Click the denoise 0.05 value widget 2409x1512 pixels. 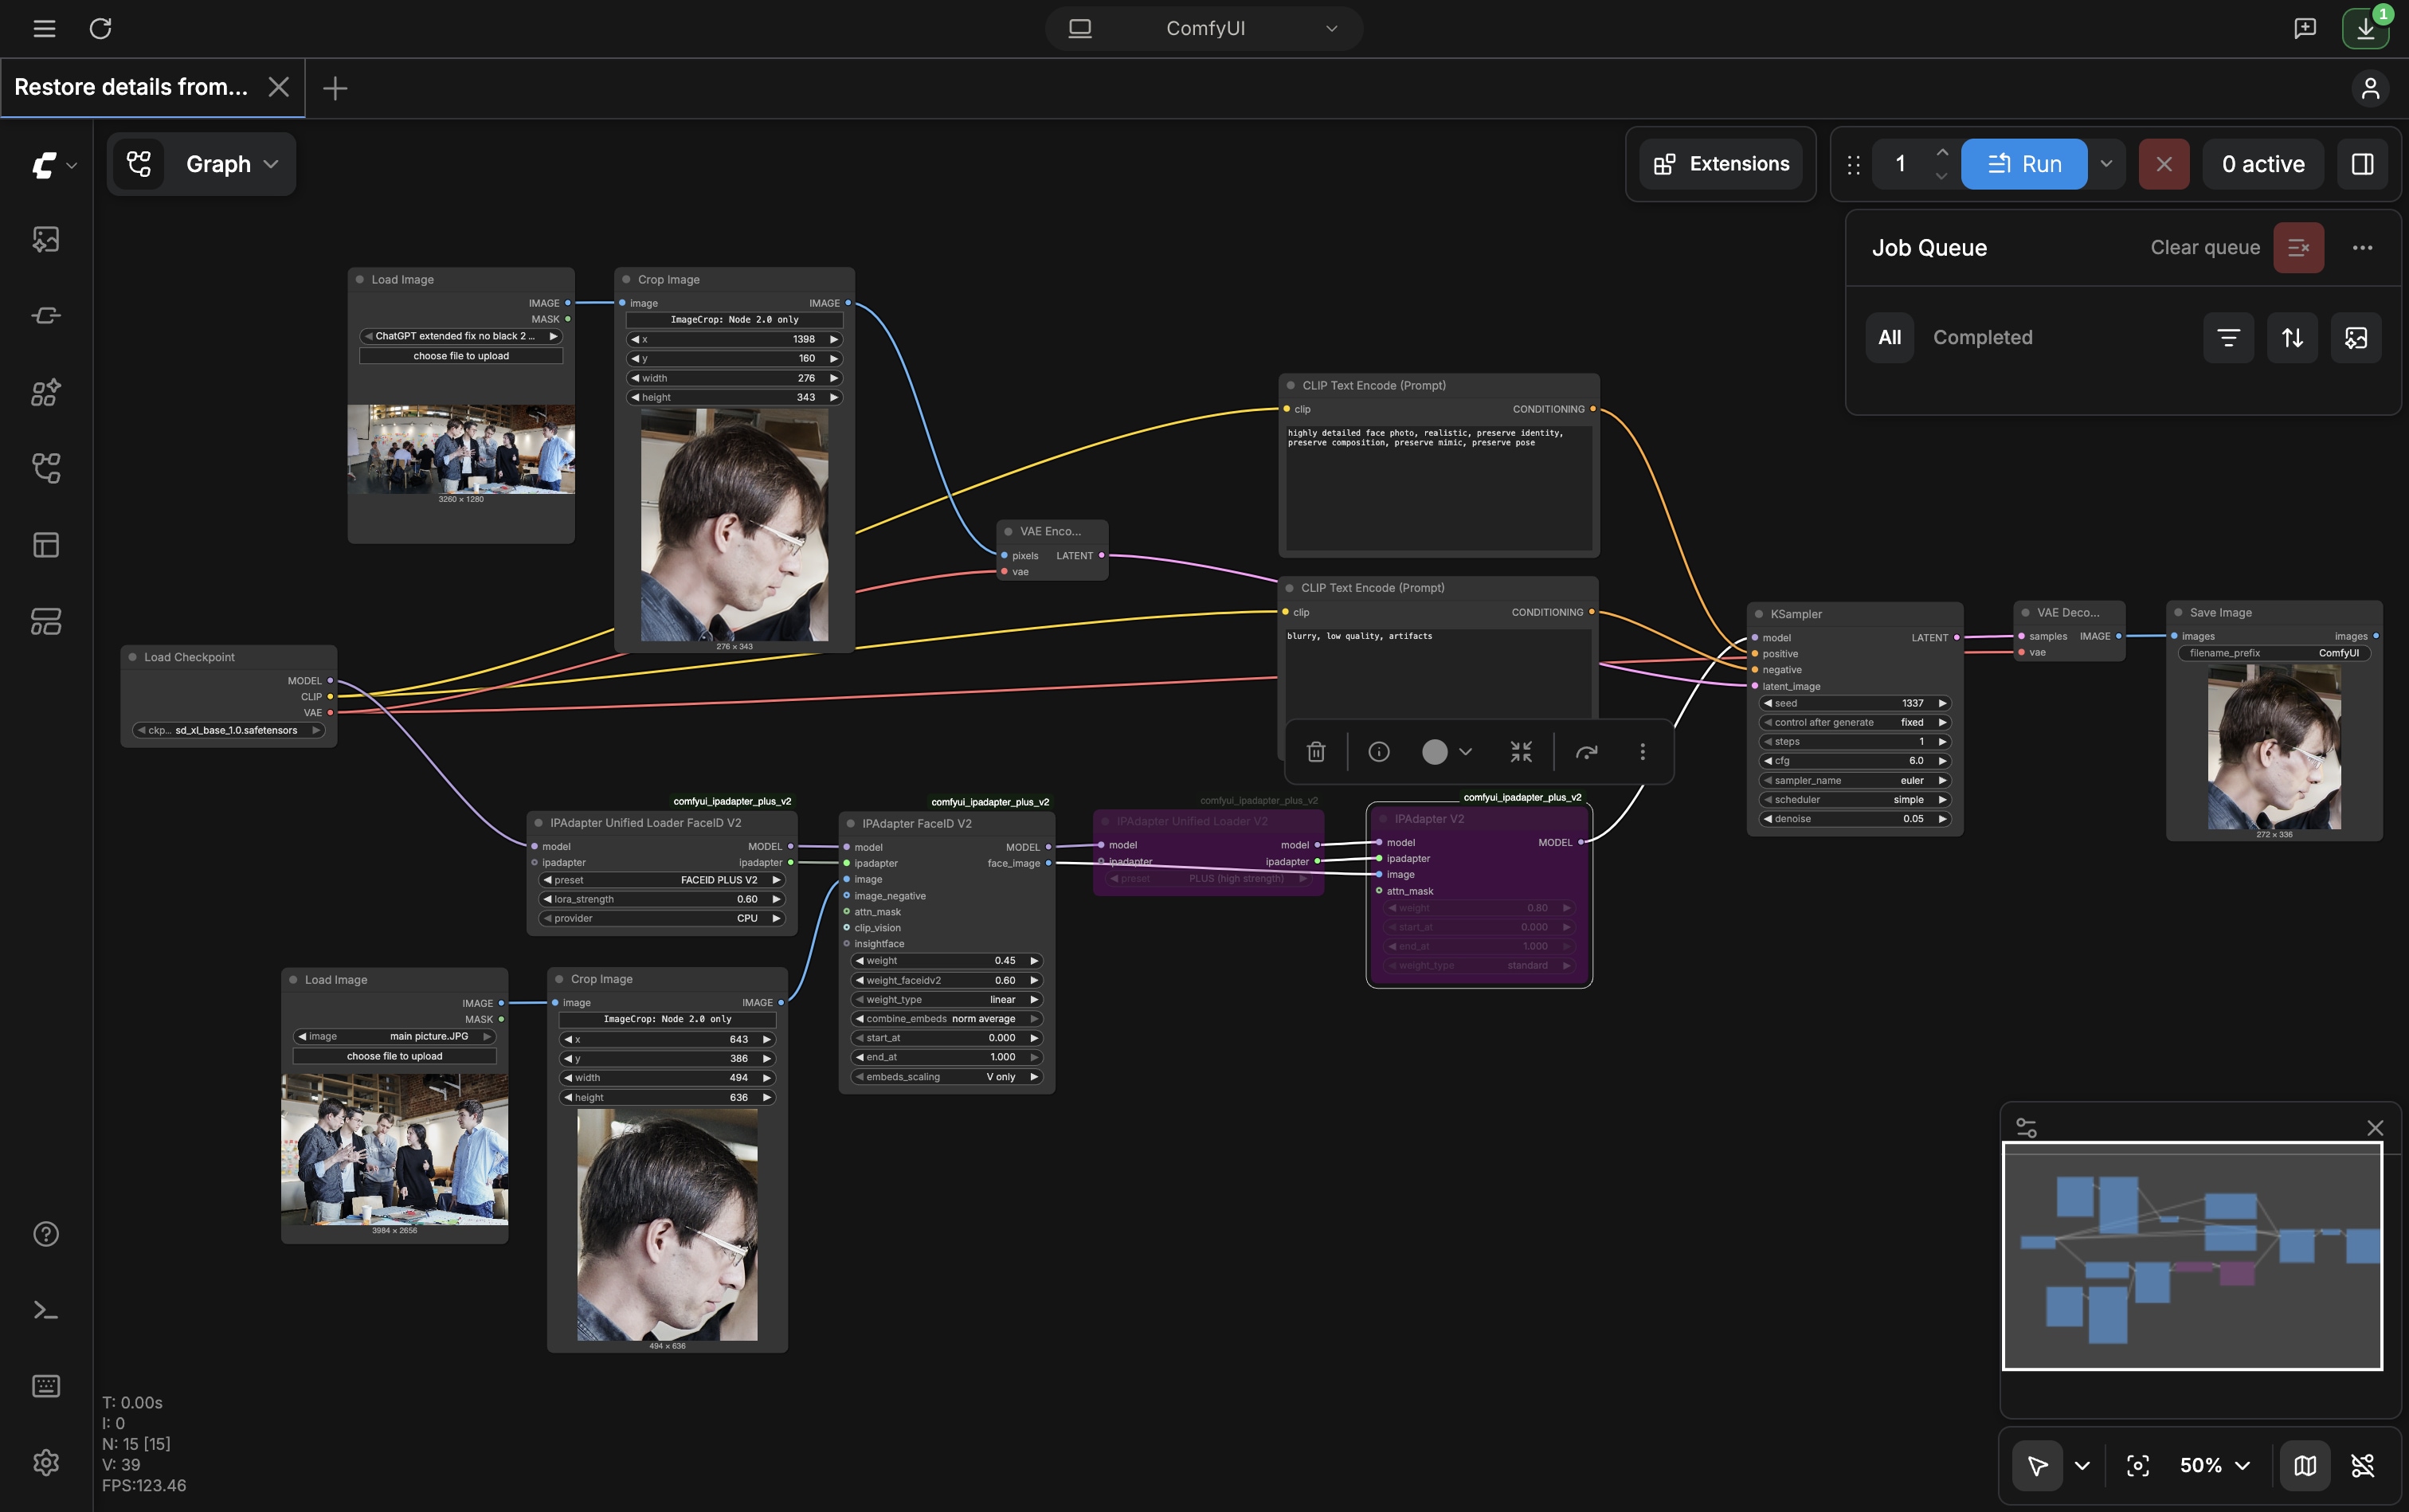pyautogui.click(x=1854, y=819)
